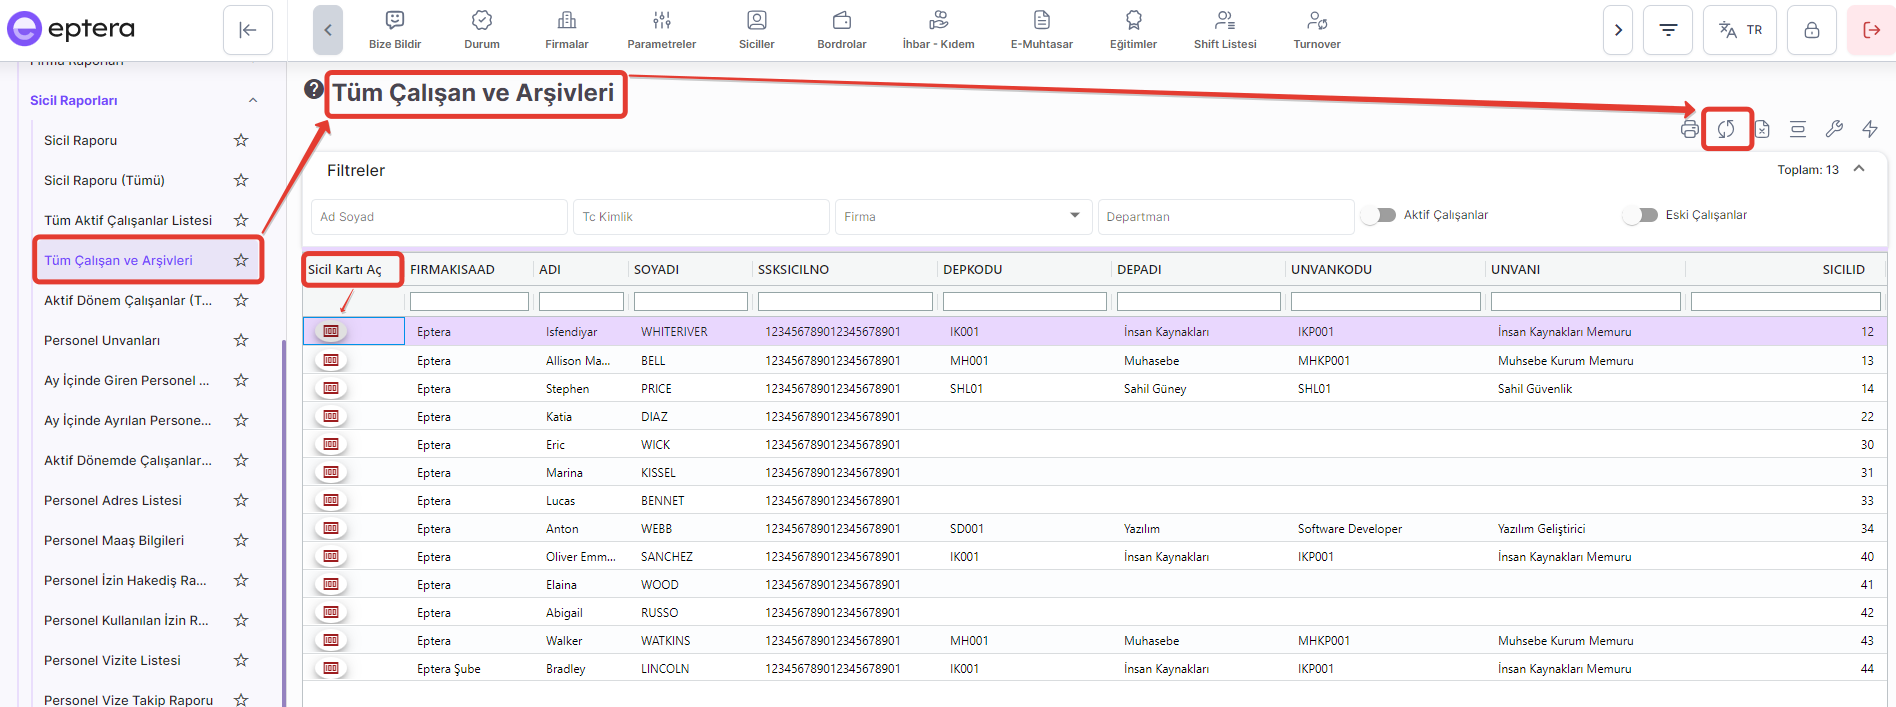The height and width of the screenshot is (707, 1896).
Task: Star the Sicil Raporu favorite icon
Action: click(x=241, y=140)
